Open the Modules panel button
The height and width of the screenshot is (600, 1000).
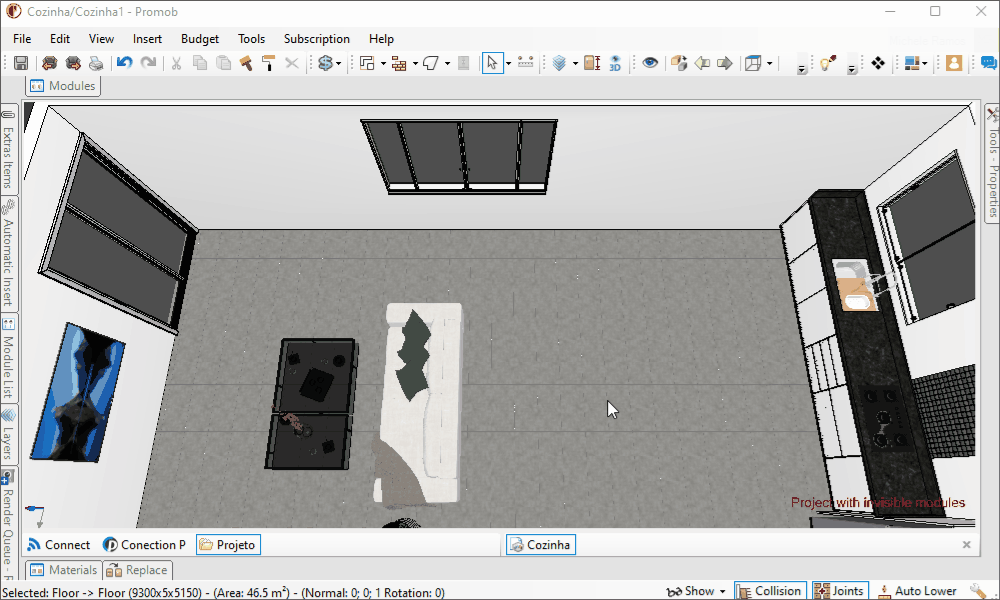tap(63, 86)
